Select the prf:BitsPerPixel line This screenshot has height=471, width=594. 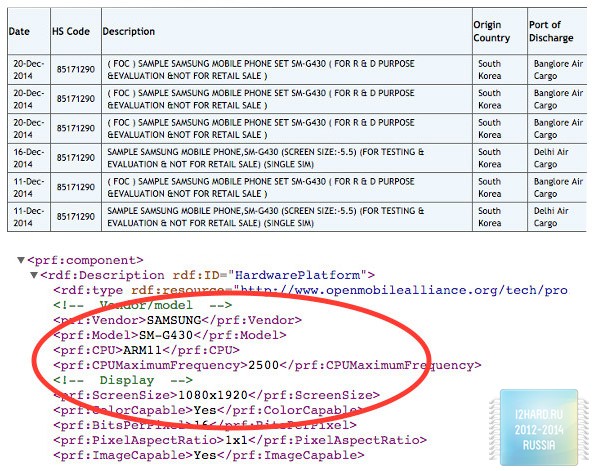tap(205, 425)
